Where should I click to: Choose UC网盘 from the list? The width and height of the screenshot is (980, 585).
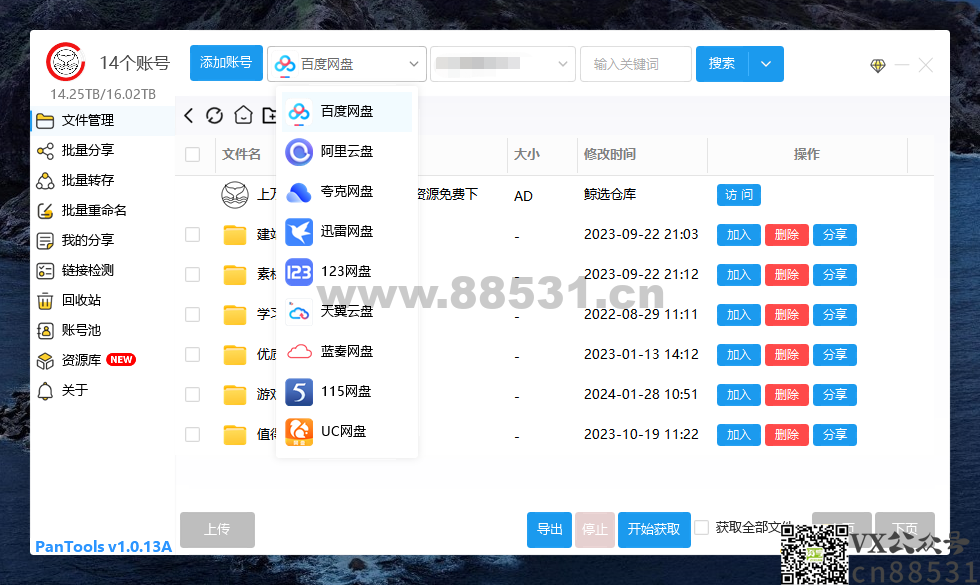(347, 432)
